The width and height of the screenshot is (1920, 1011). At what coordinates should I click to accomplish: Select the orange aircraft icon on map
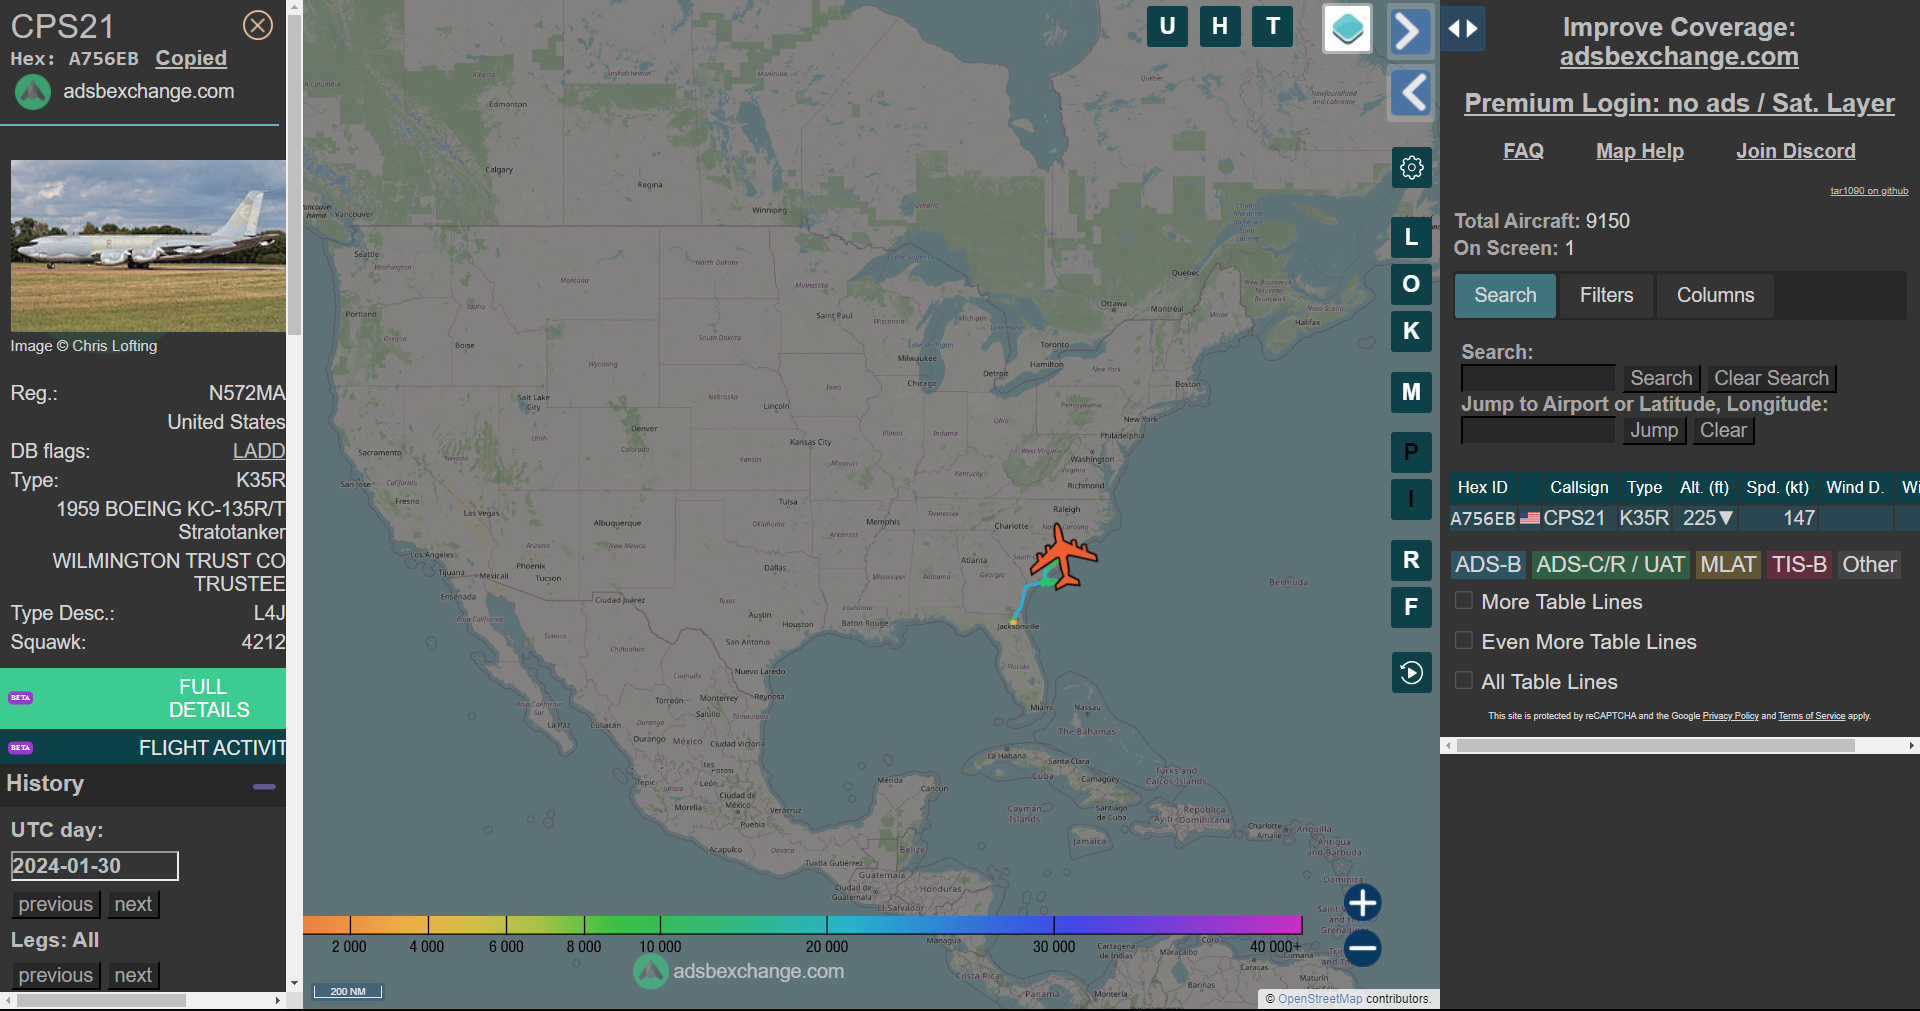tap(1064, 557)
